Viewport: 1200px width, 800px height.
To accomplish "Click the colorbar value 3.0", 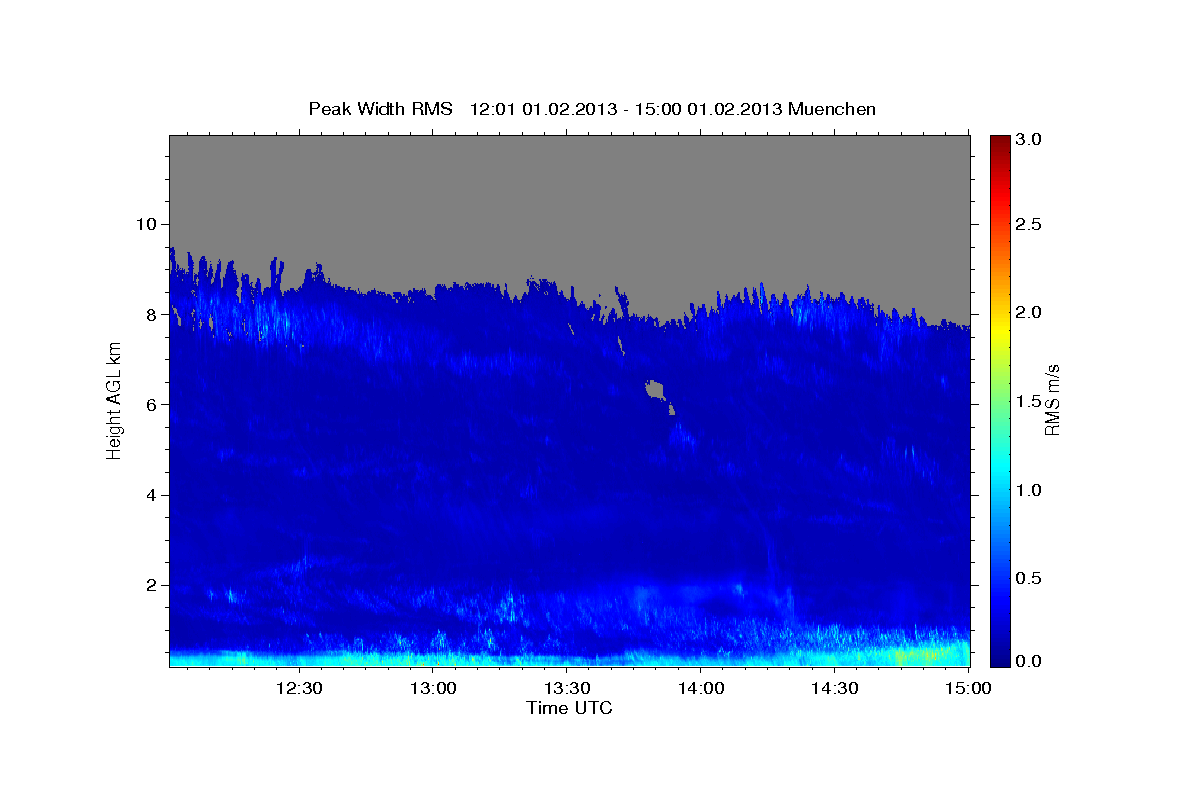I will click(1029, 139).
